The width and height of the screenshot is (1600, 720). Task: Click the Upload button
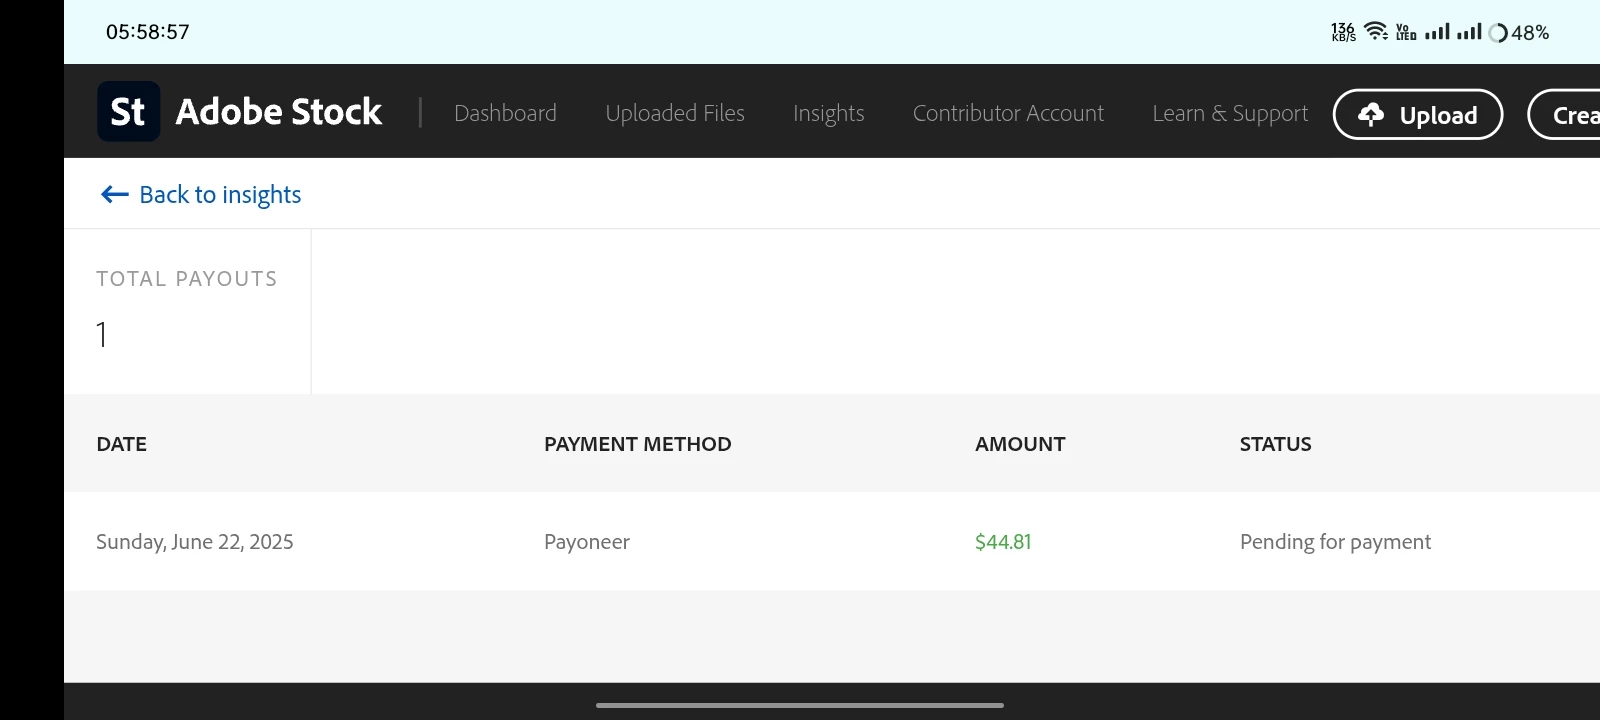pyautogui.click(x=1418, y=114)
